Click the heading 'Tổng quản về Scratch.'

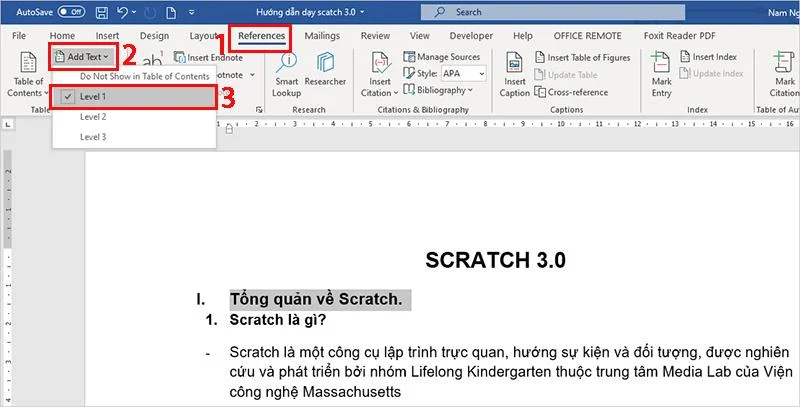tap(316, 299)
